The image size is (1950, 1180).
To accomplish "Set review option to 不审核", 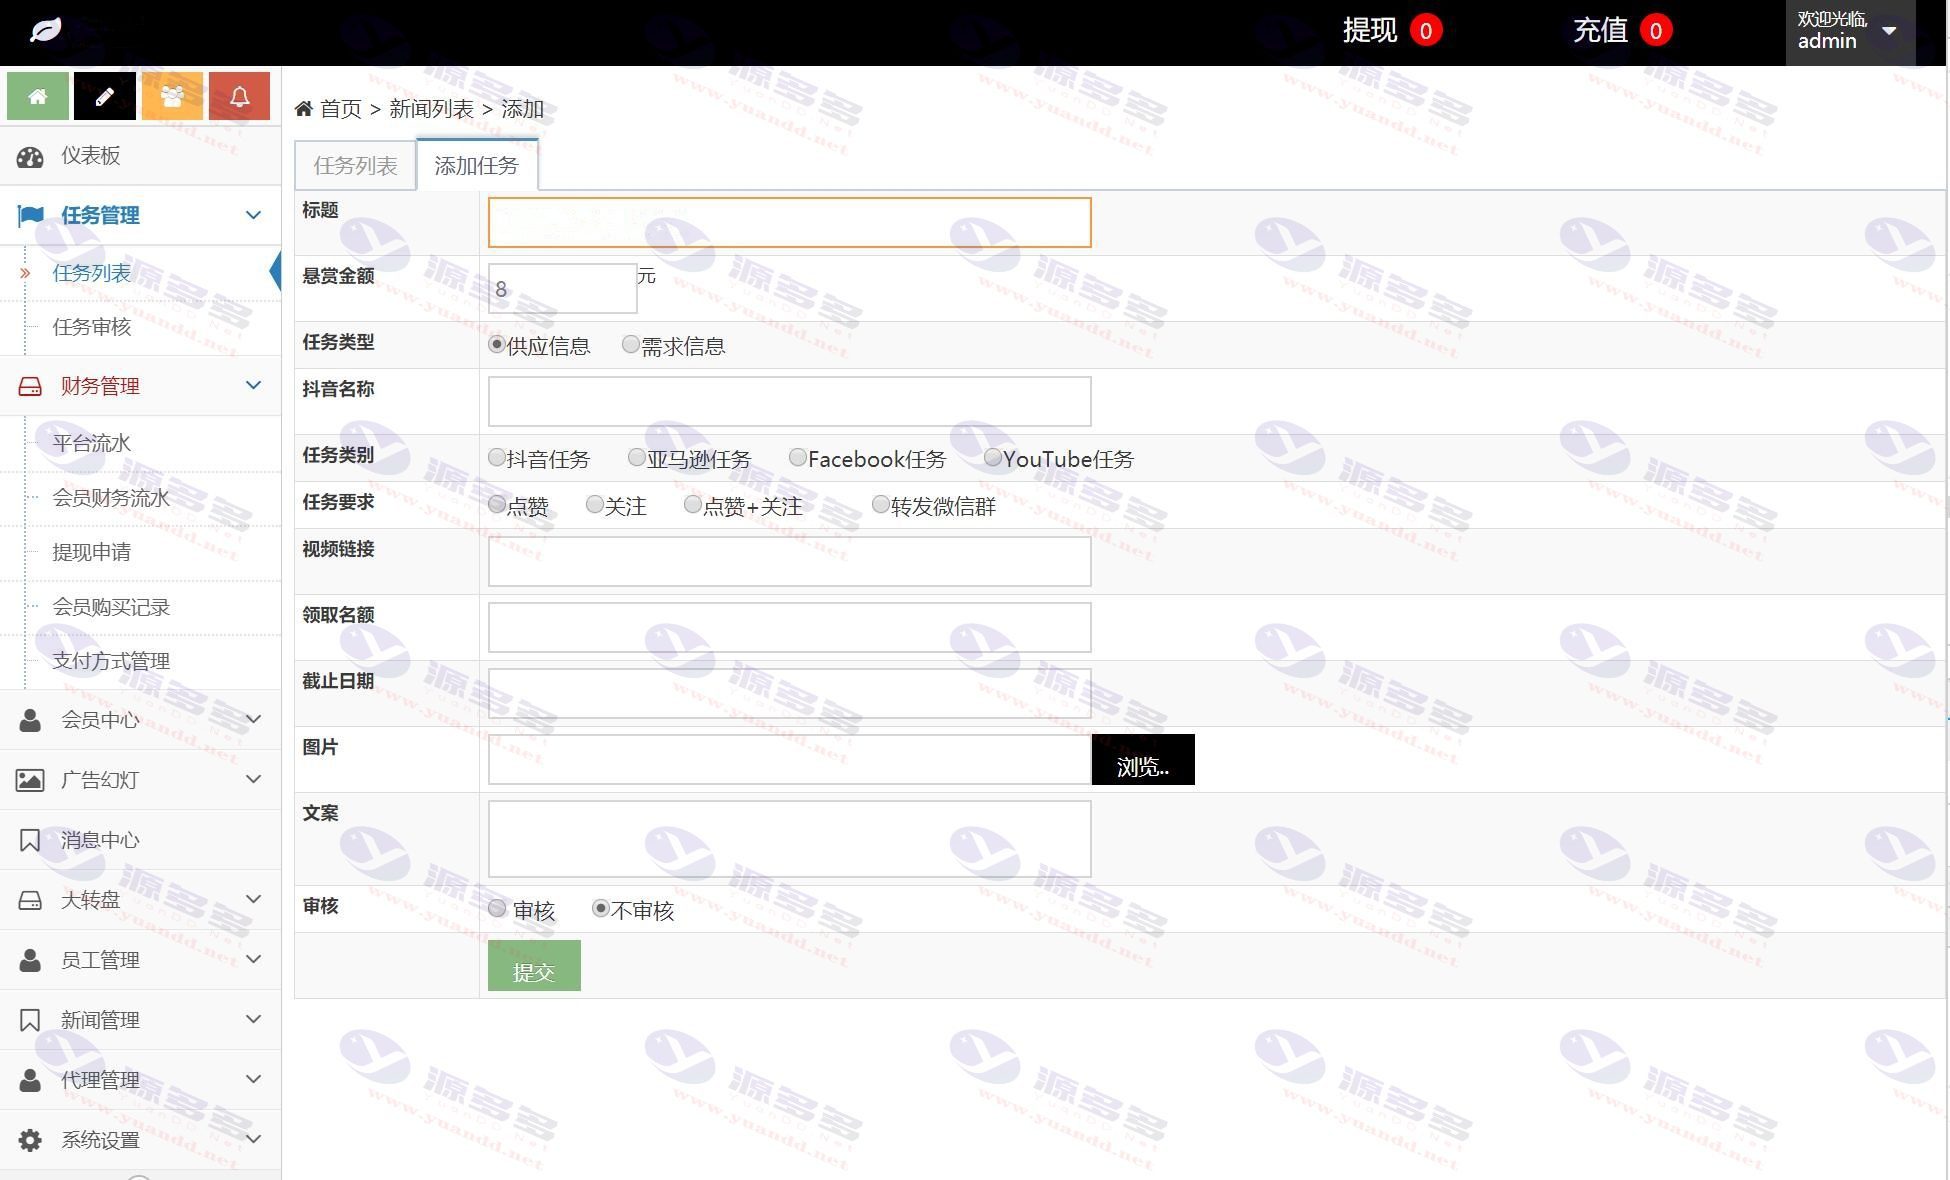I will (x=601, y=908).
